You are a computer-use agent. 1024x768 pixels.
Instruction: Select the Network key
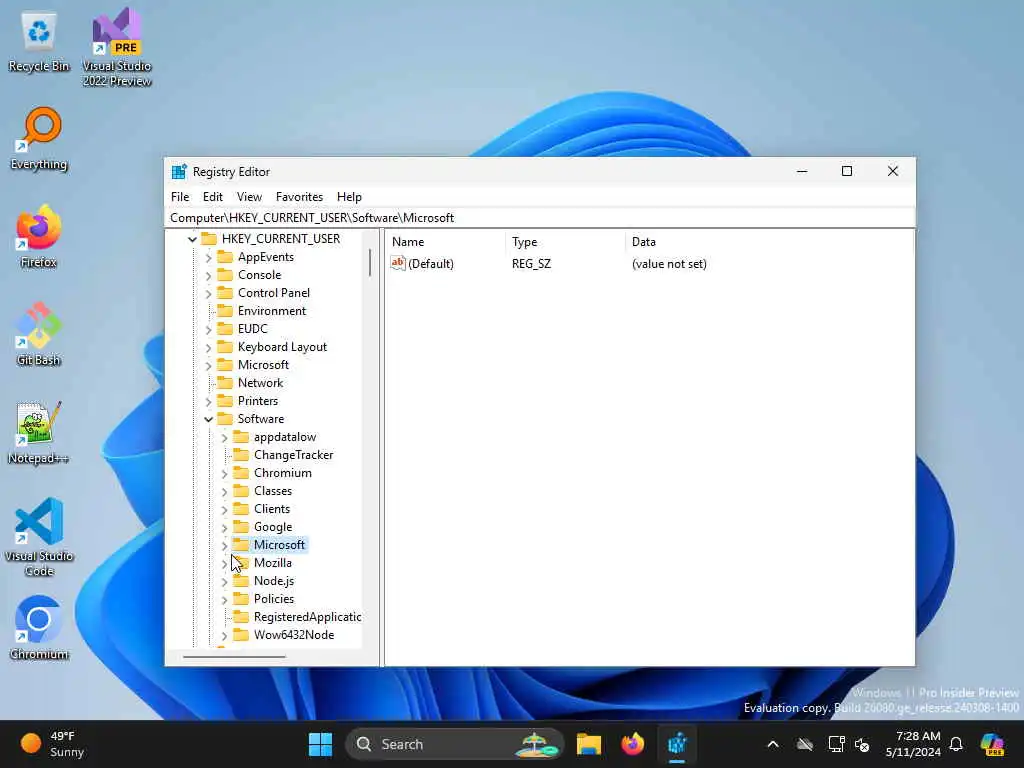coord(261,383)
